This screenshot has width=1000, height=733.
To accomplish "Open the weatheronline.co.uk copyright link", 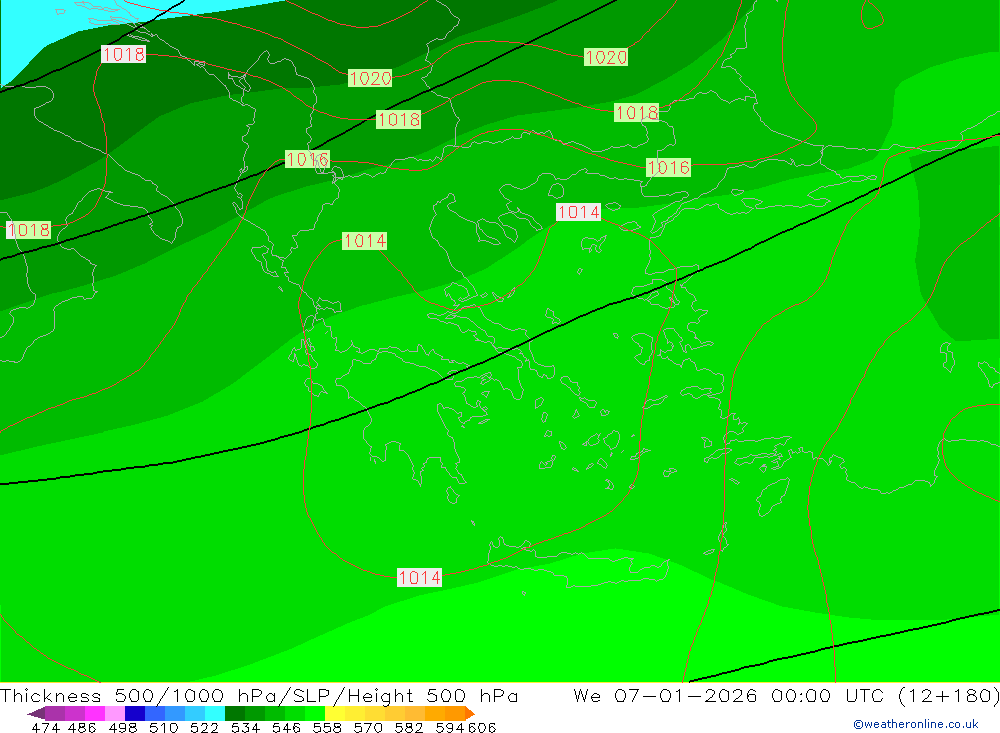I will [x=916, y=724].
